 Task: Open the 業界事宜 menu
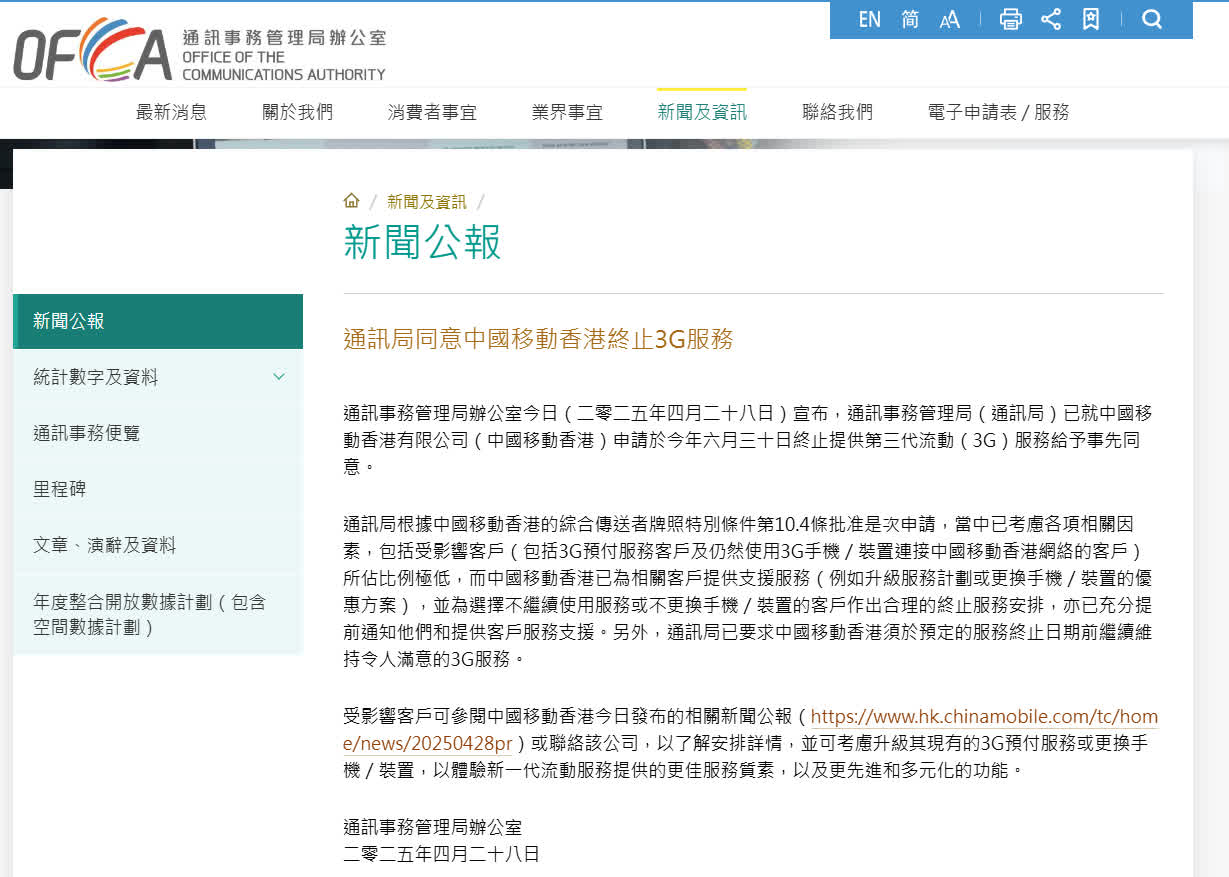567,112
